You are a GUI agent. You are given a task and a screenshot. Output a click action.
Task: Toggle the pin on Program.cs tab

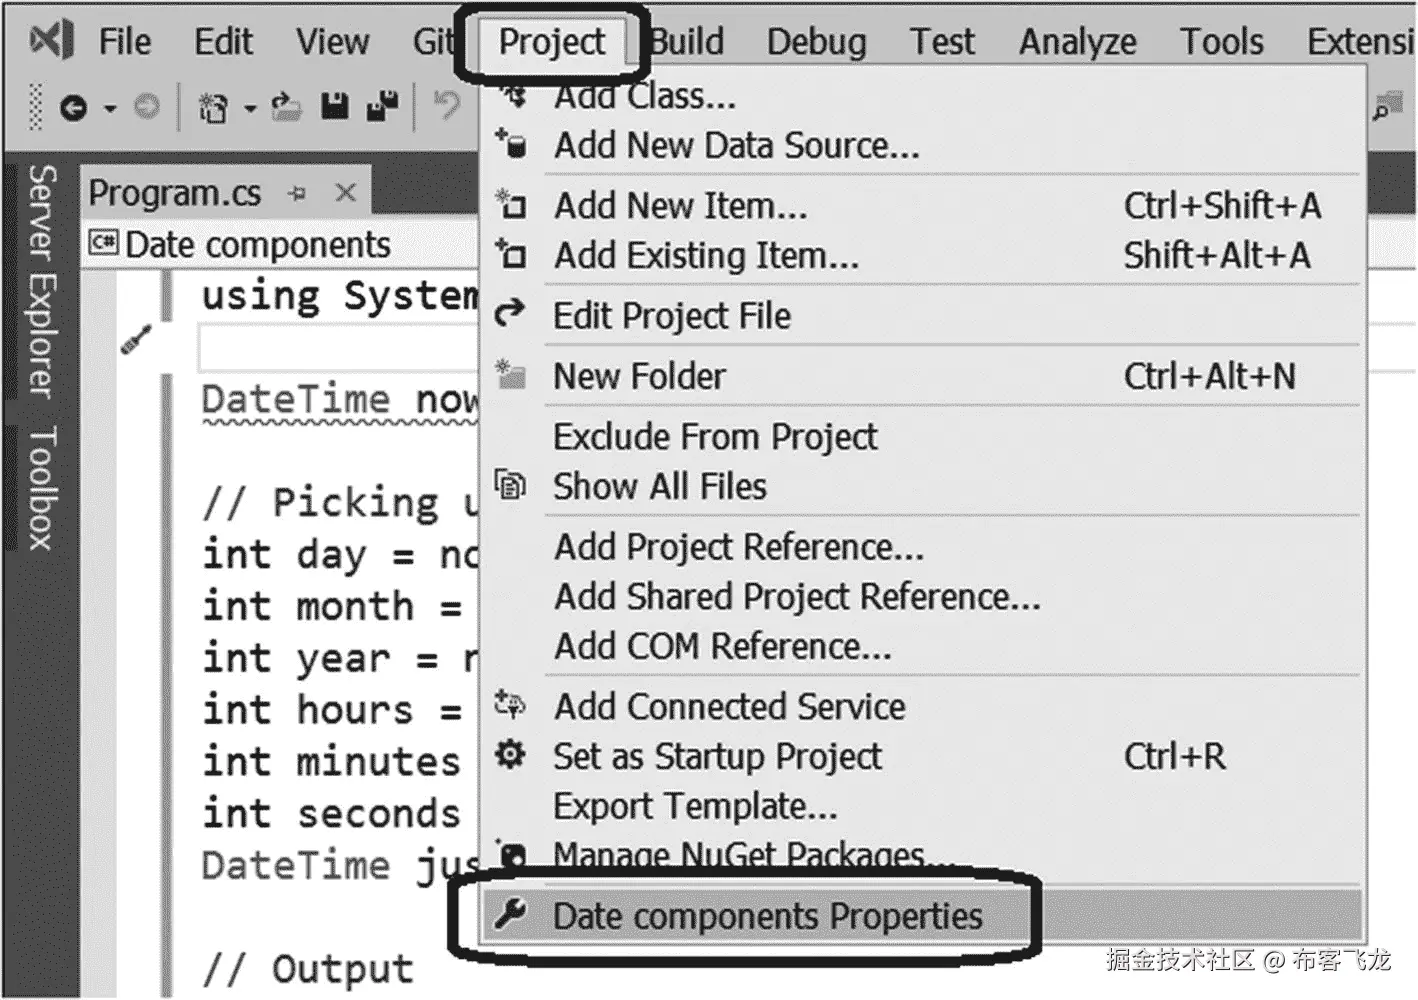297,193
